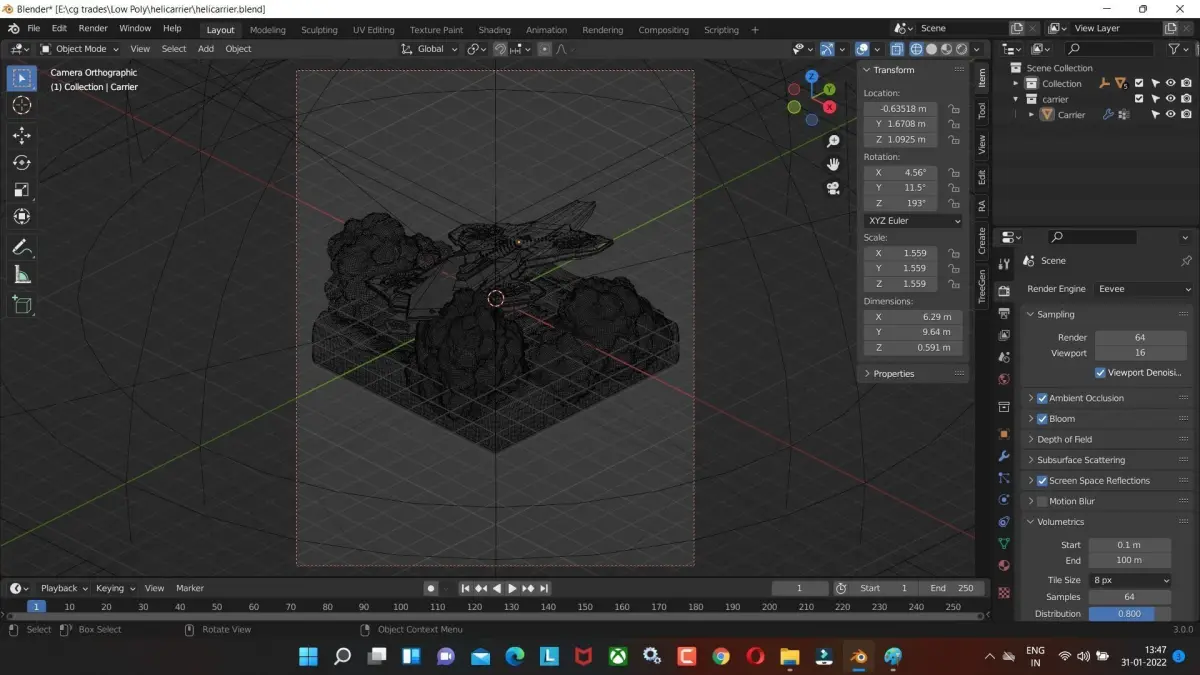Image resolution: width=1200 pixels, height=675 pixels.
Task: Exclude Collection from view layer checkbox
Action: pos(1138,84)
